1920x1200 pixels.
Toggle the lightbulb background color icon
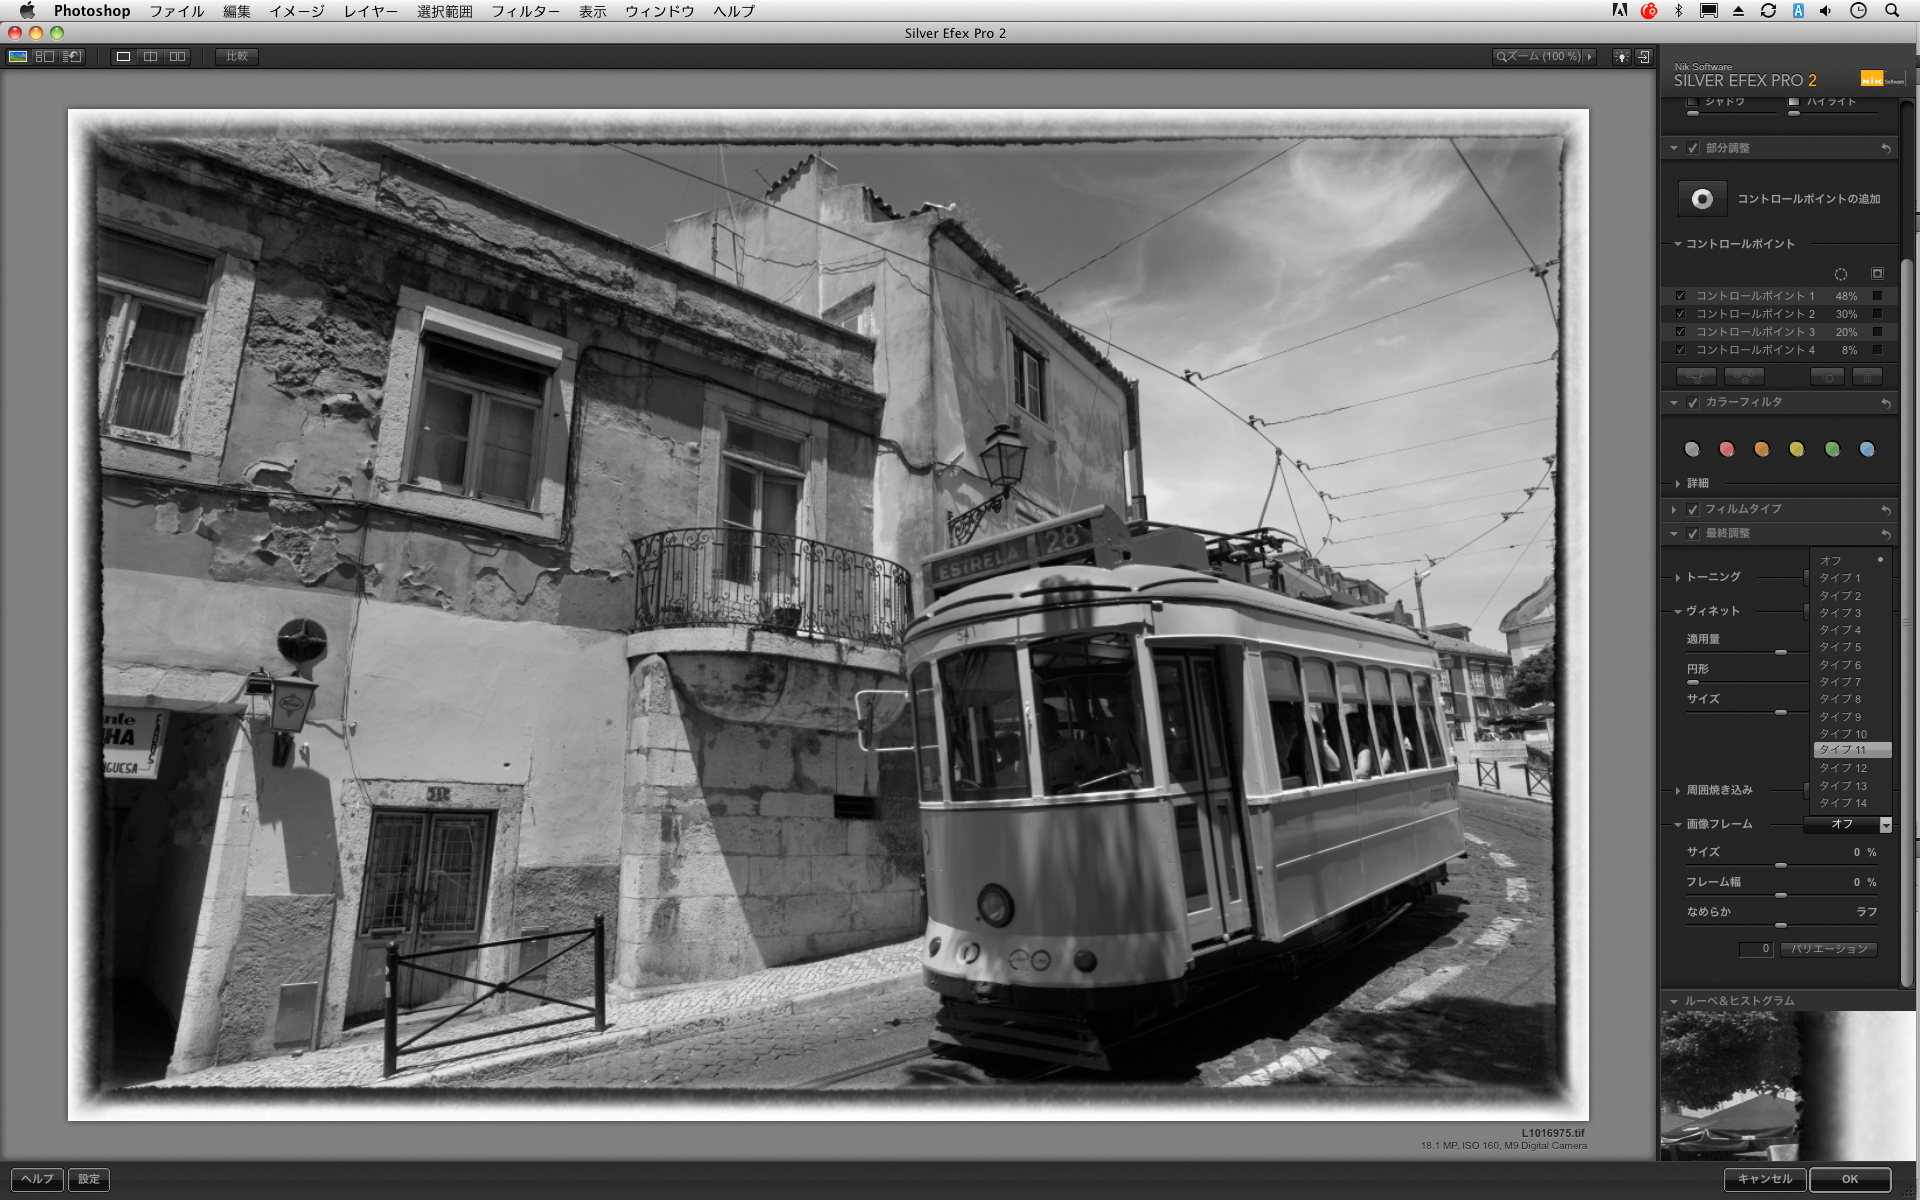1621,57
